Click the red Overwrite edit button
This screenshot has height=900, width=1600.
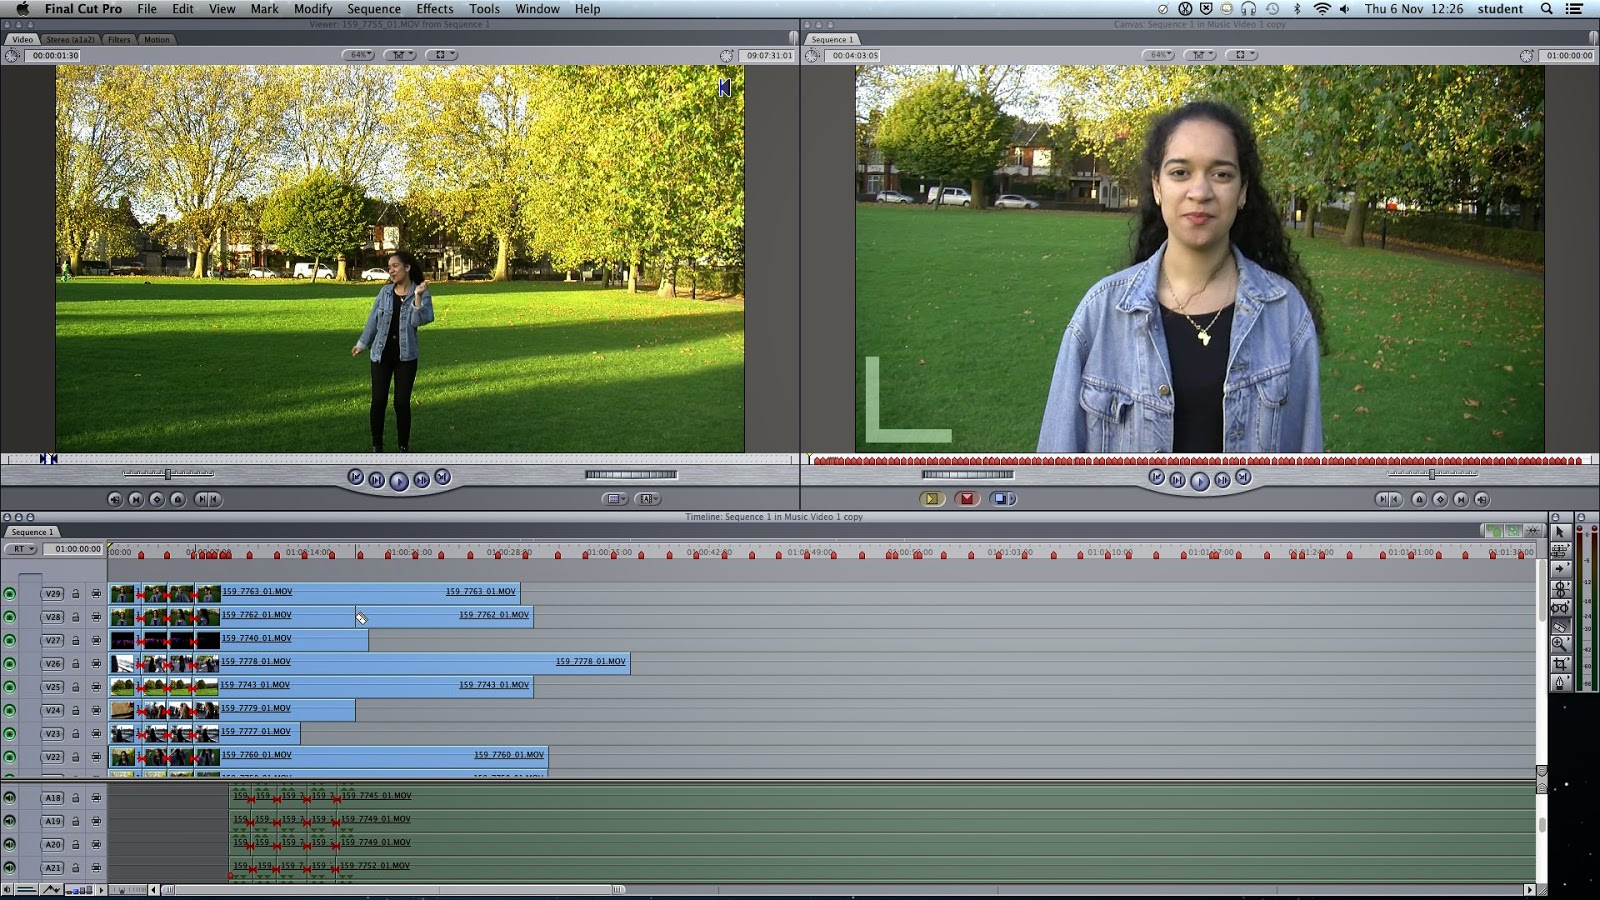pos(967,498)
